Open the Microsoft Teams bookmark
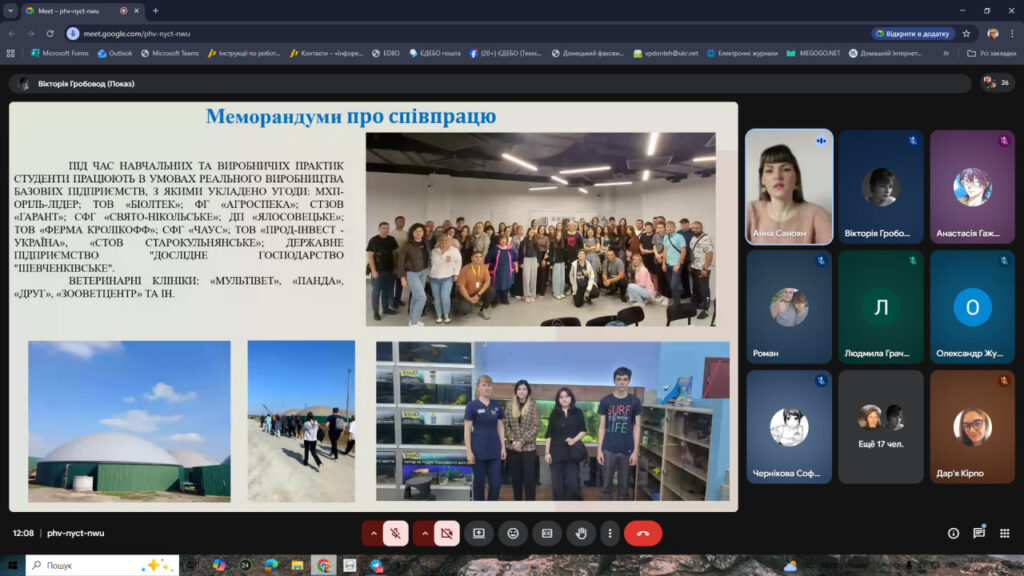This screenshot has height=576, width=1024. point(170,53)
